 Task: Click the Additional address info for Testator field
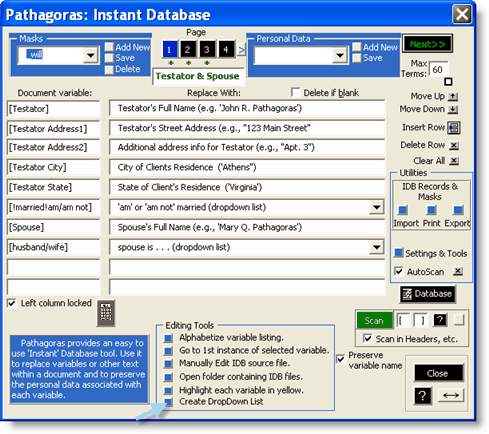click(247, 147)
